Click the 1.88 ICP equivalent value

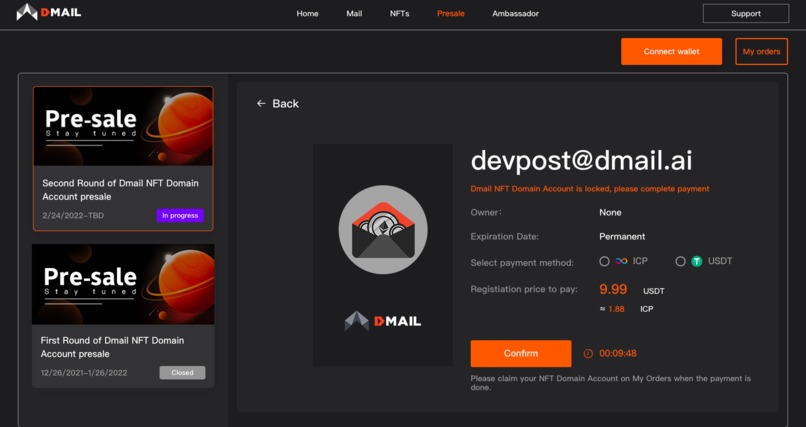point(616,309)
